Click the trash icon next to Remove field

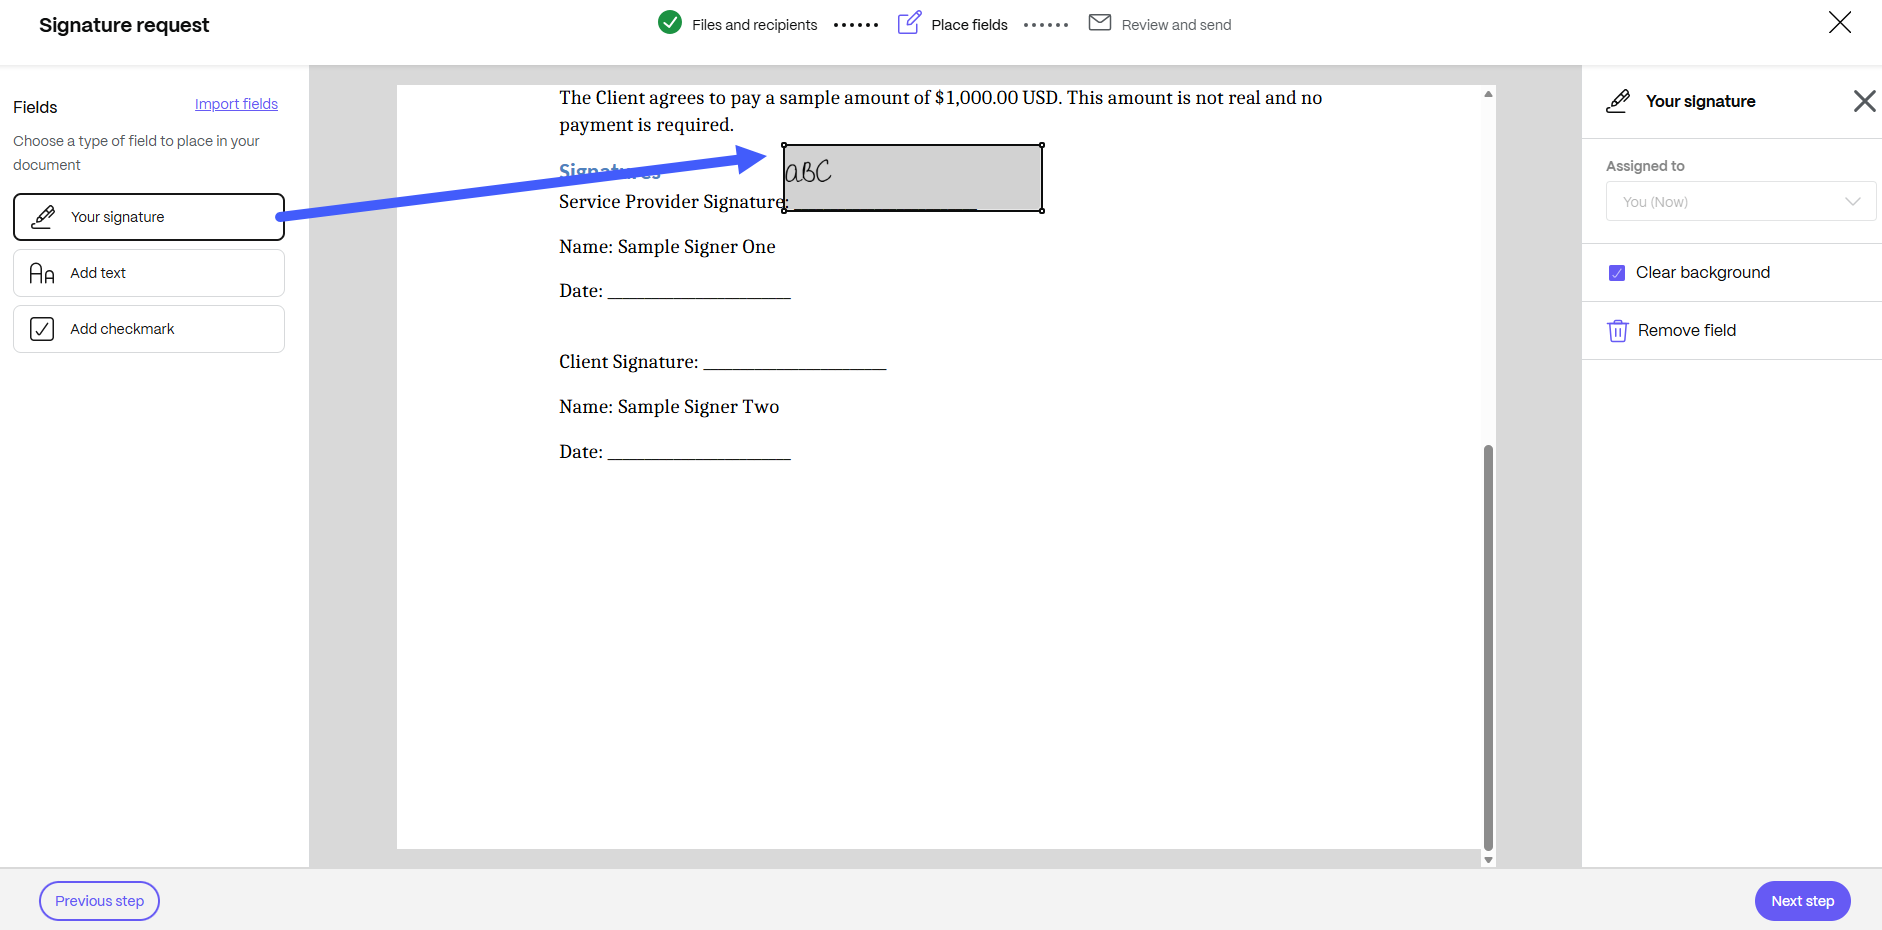(1618, 330)
